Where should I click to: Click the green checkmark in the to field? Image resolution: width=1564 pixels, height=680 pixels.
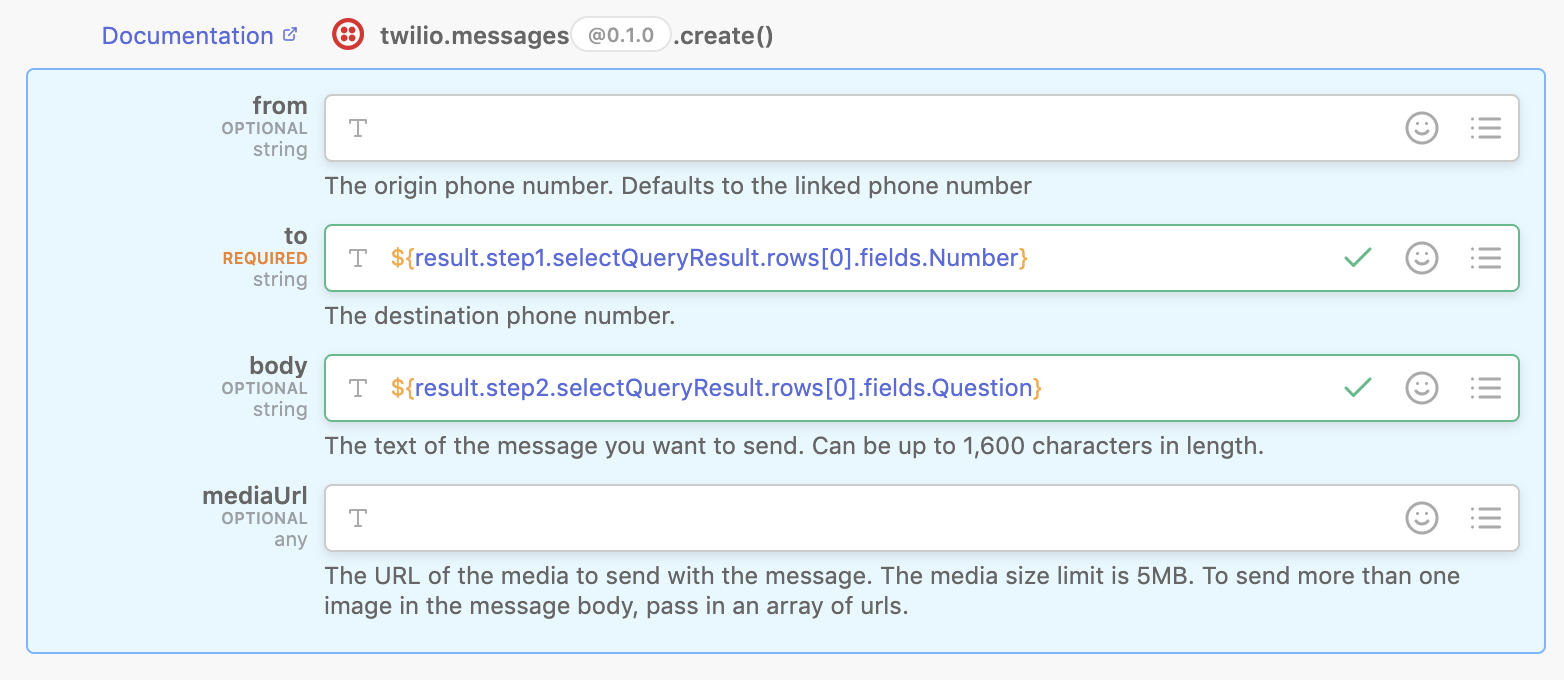(x=1357, y=258)
